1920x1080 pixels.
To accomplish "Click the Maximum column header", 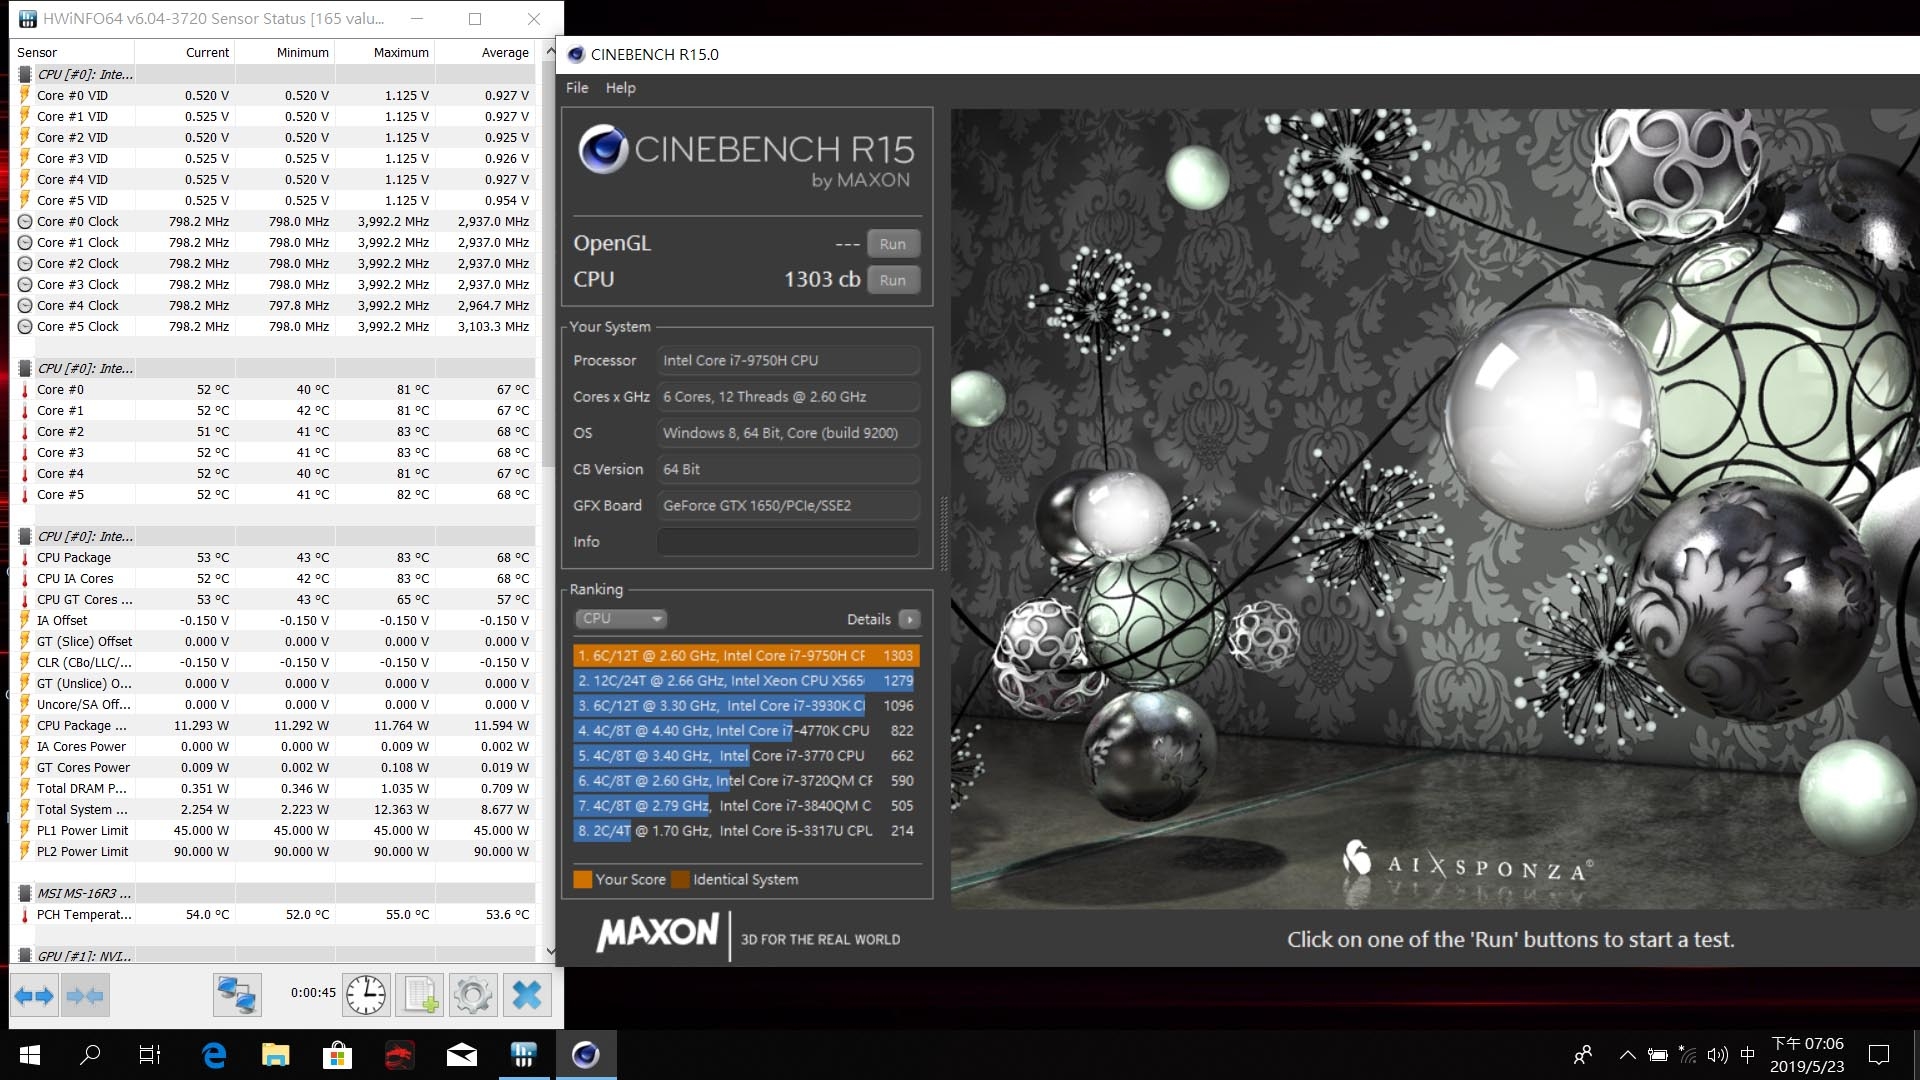I will click(400, 52).
